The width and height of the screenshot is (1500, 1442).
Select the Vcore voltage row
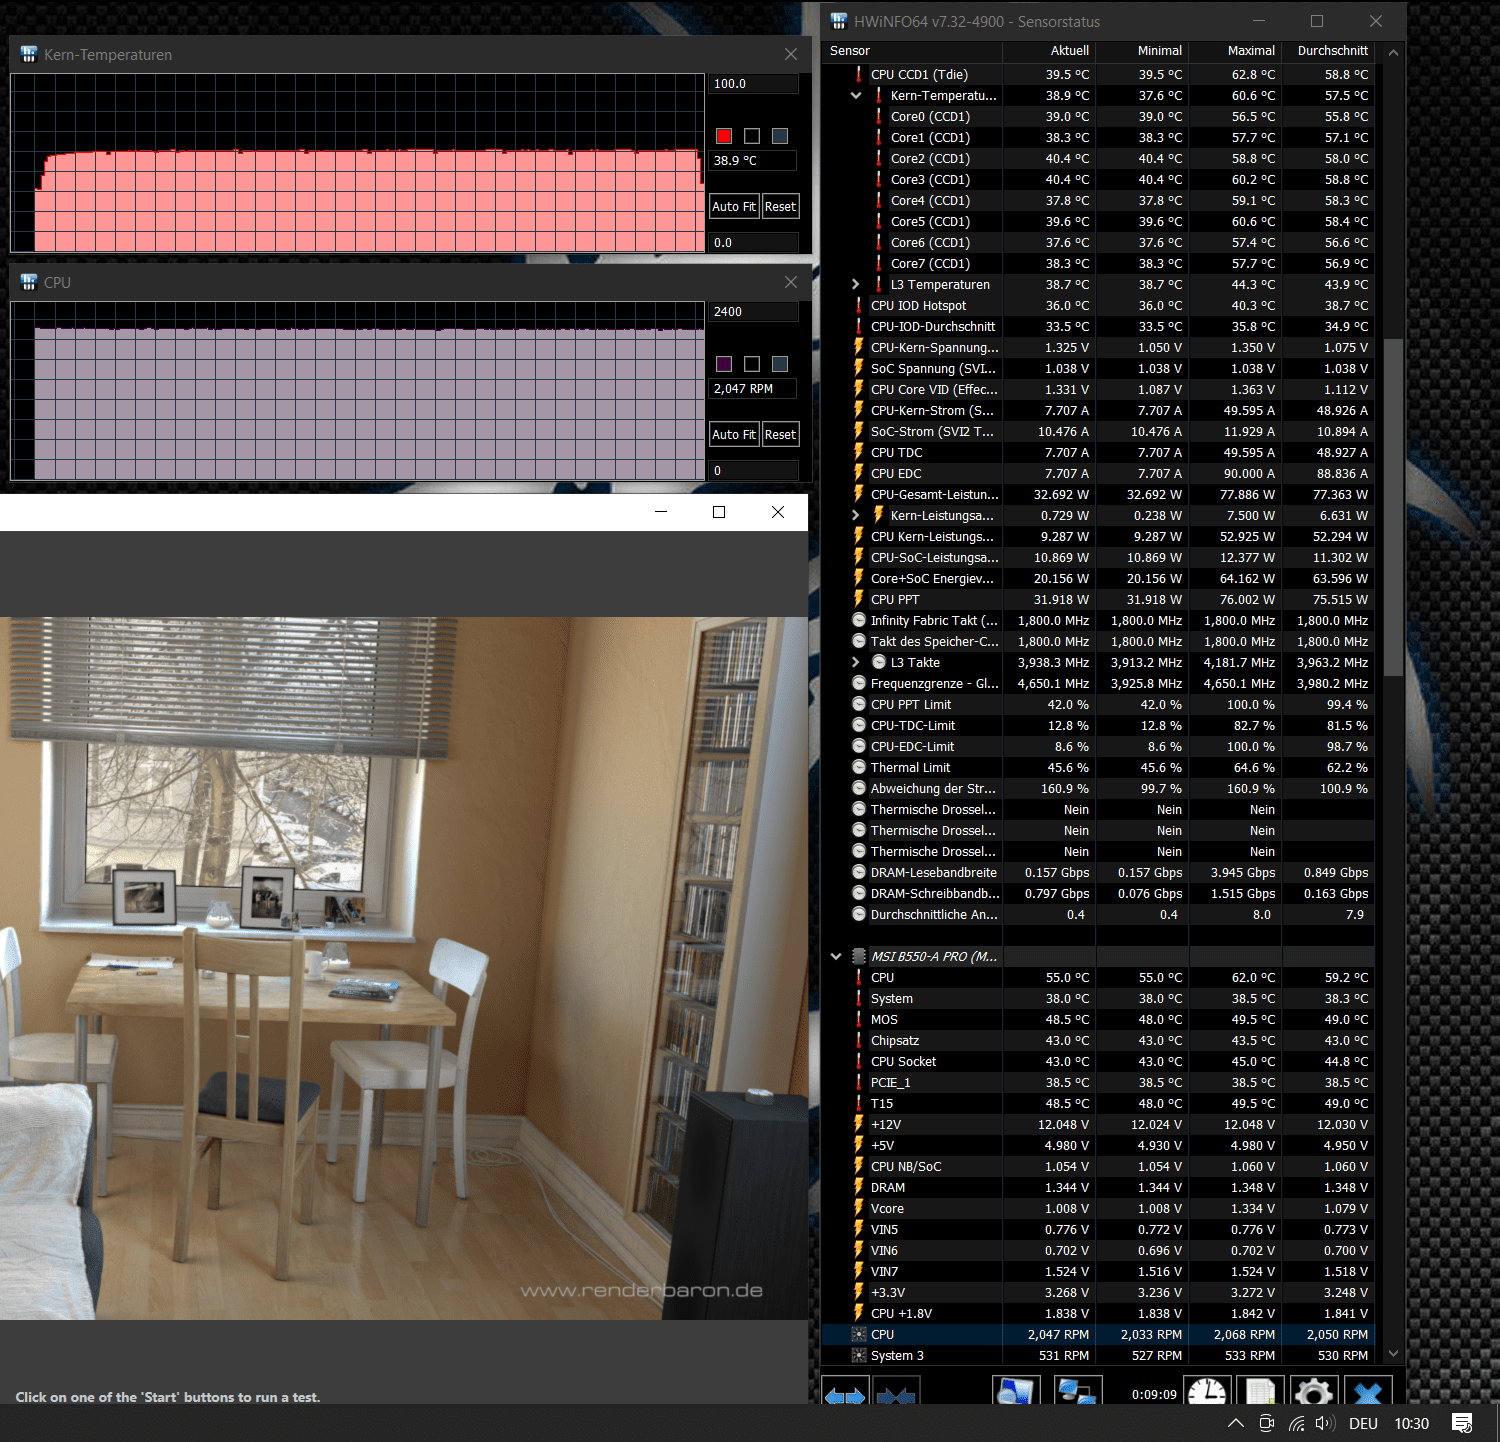point(1098,1208)
